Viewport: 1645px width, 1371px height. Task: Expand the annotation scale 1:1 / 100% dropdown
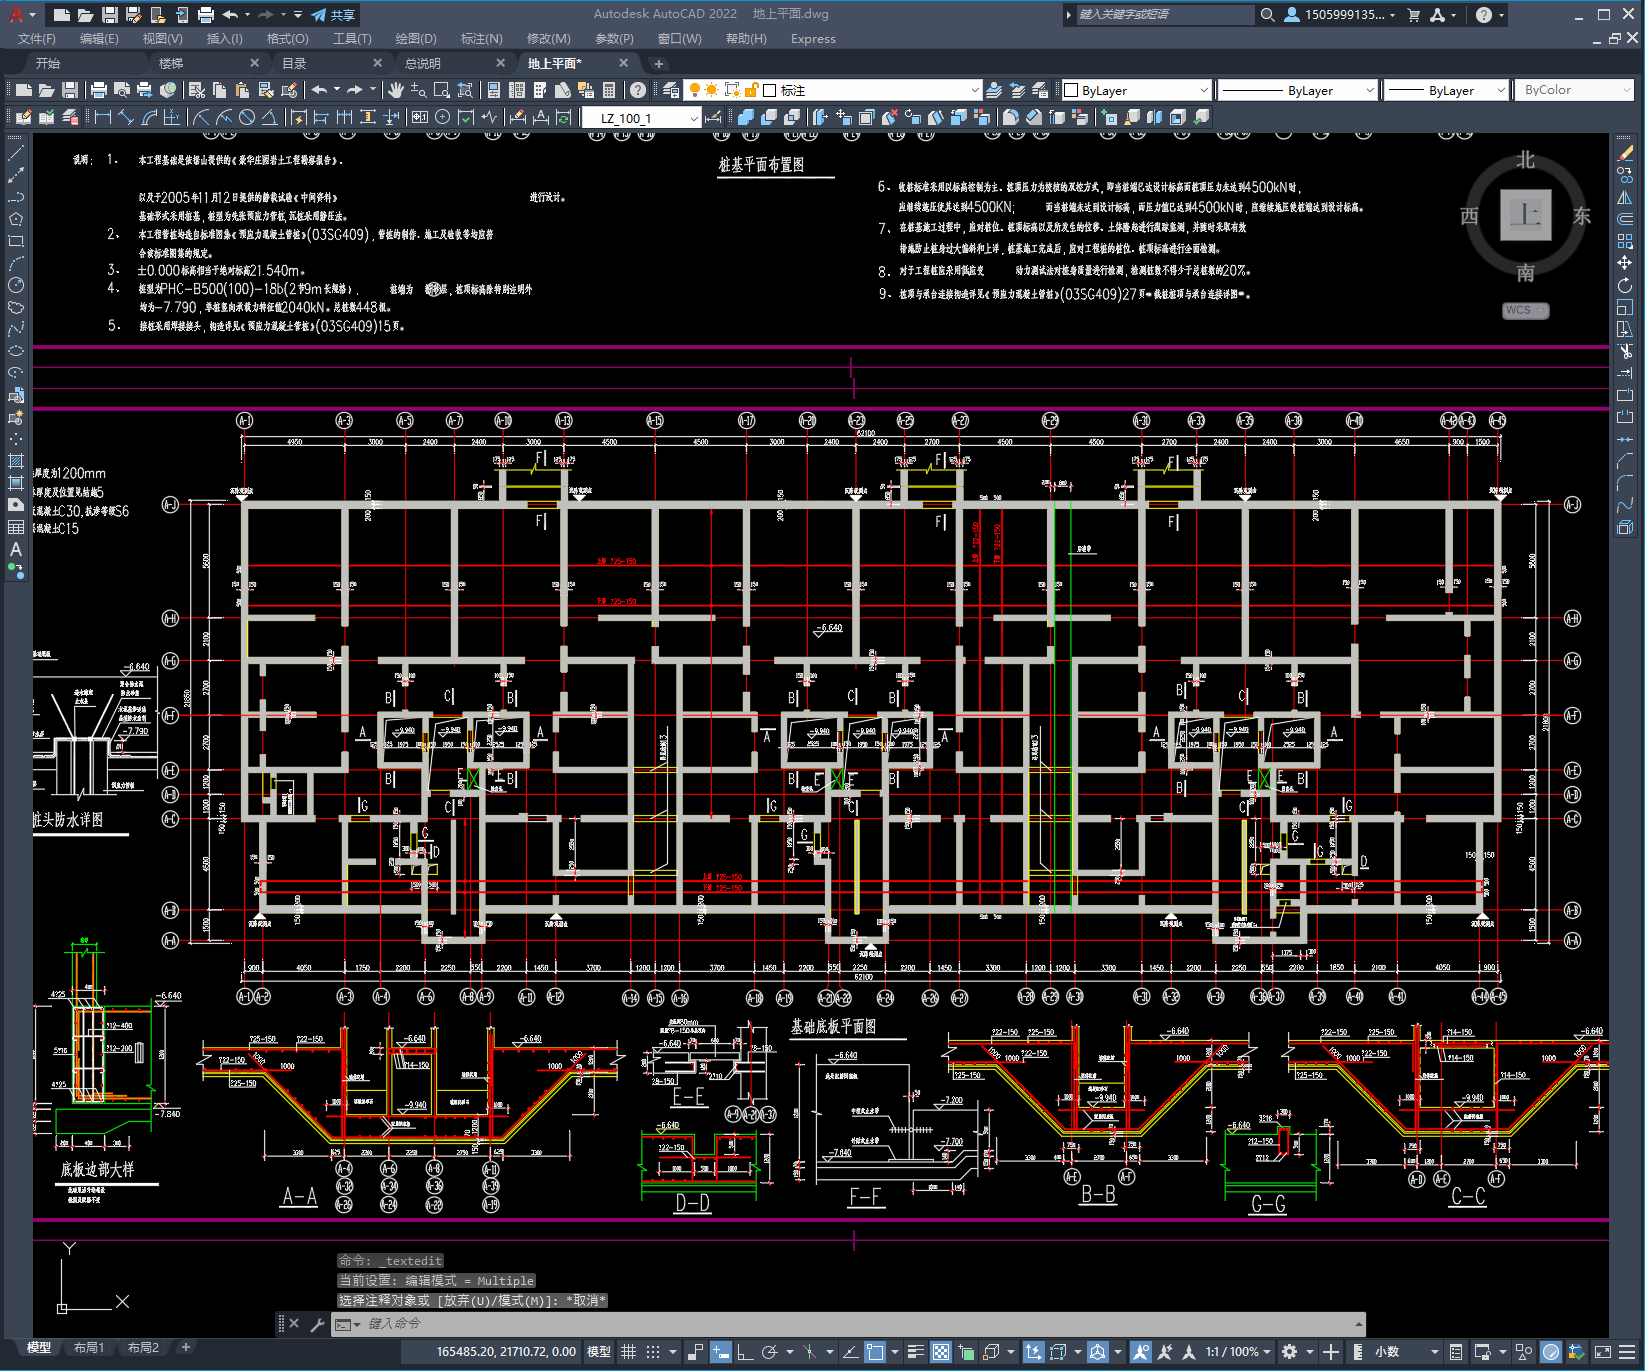click(1238, 1352)
